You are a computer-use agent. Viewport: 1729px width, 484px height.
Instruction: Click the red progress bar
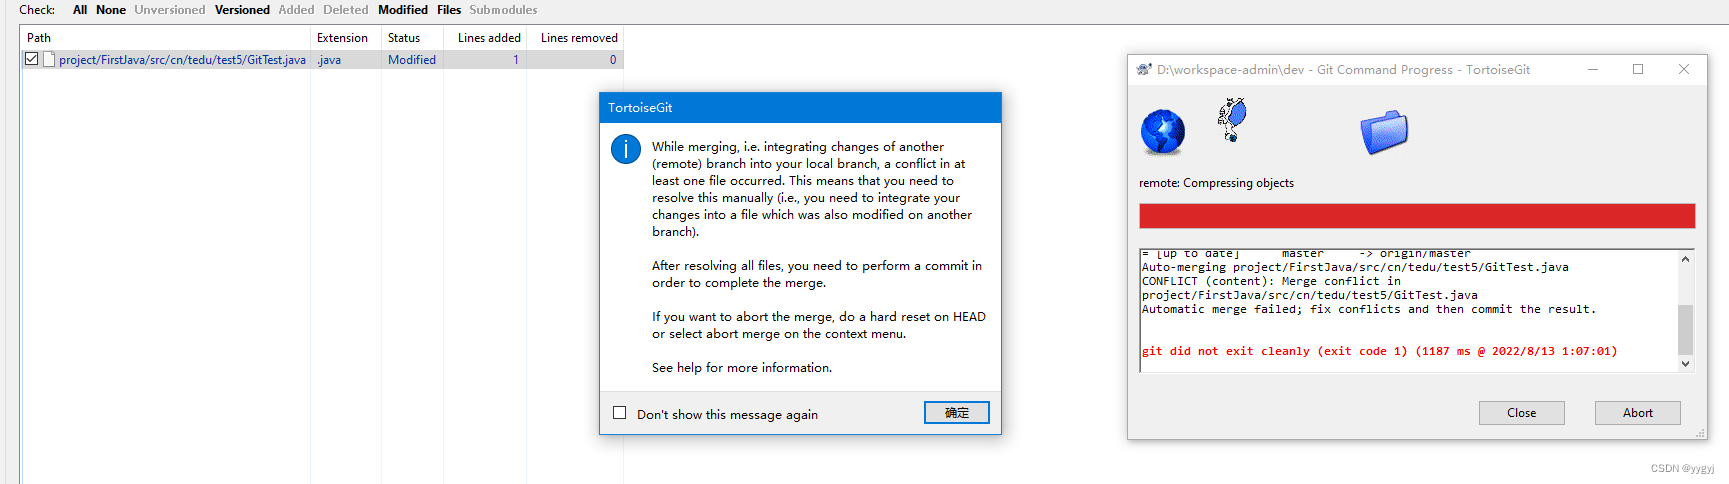click(x=1417, y=216)
